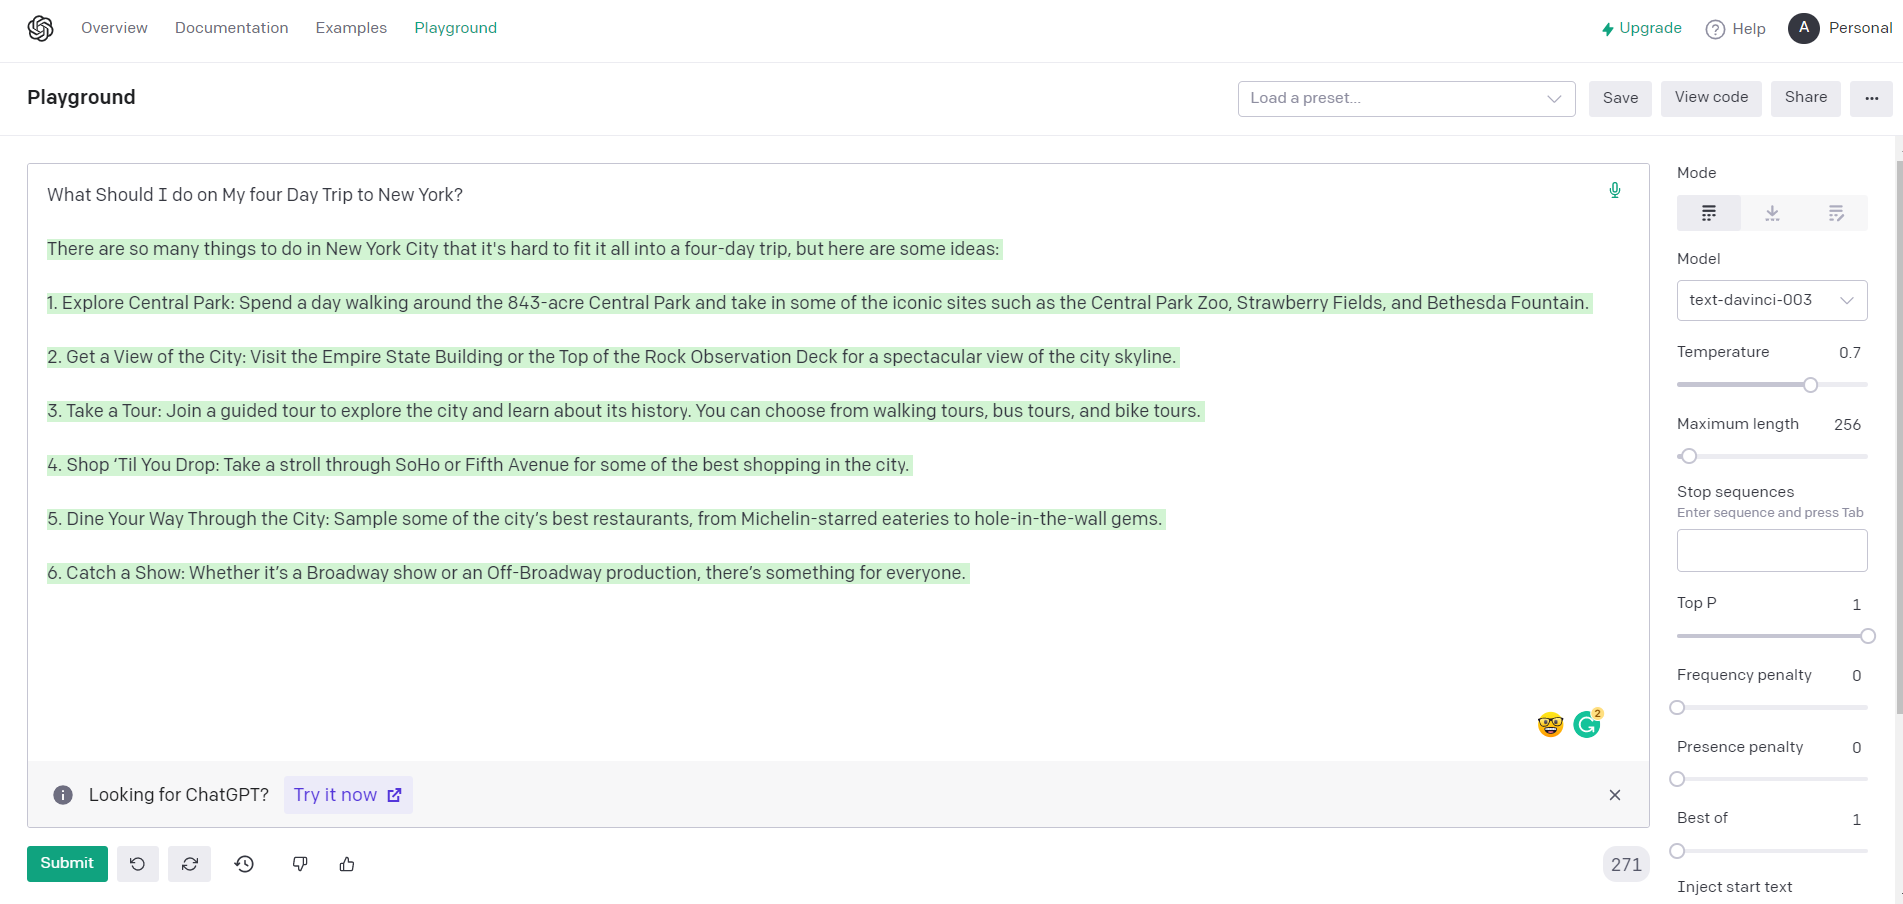Image resolution: width=1903 pixels, height=904 pixels.
Task: Click the undo last action icon
Action: [138, 864]
